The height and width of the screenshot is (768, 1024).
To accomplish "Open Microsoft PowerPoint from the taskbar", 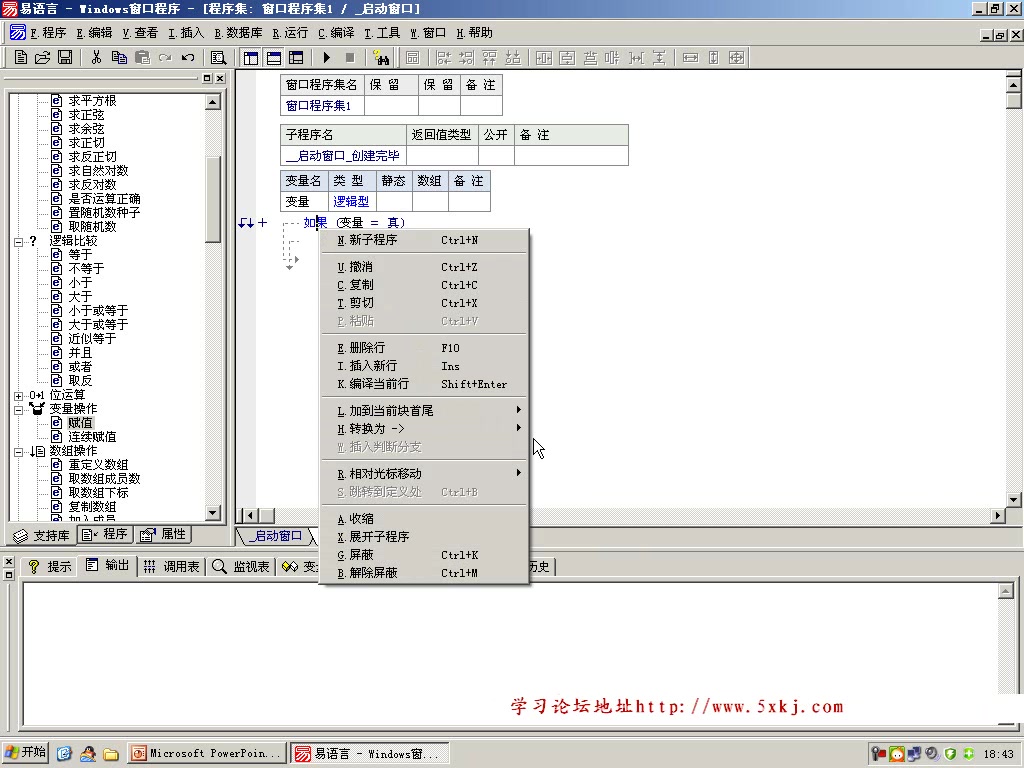I will coord(205,752).
